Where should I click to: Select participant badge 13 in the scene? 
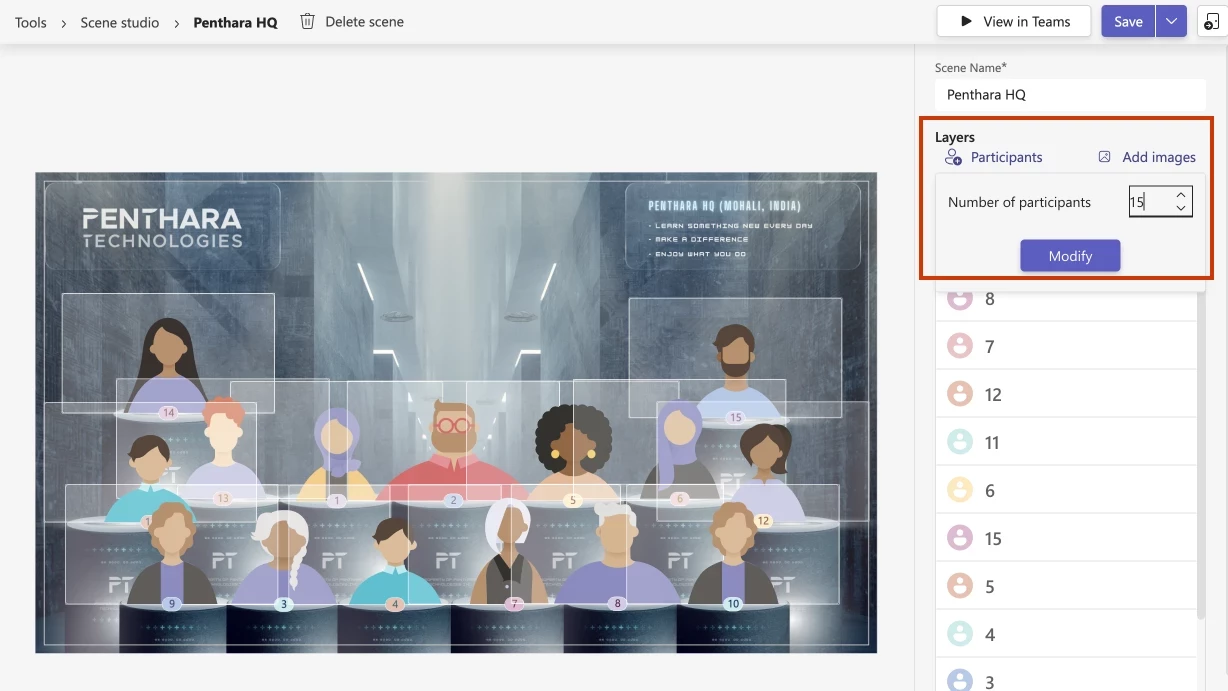tap(222, 498)
